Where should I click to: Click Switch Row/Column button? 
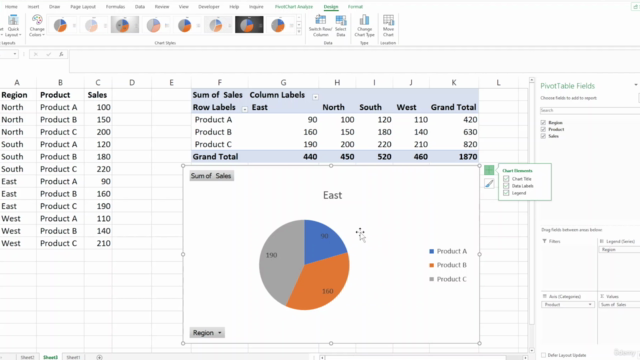click(x=320, y=26)
